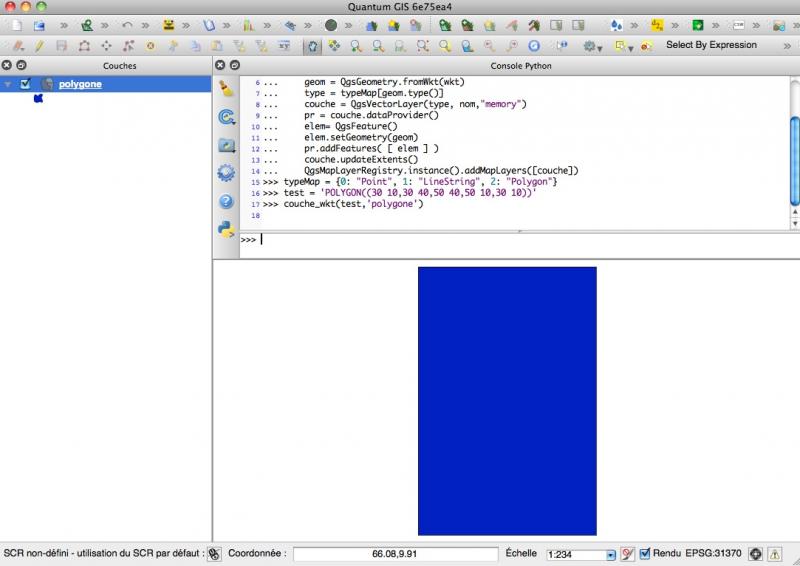This screenshot has width=800, height=566.
Task: Open console settings gear icon
Action: [x=226, y=172]
